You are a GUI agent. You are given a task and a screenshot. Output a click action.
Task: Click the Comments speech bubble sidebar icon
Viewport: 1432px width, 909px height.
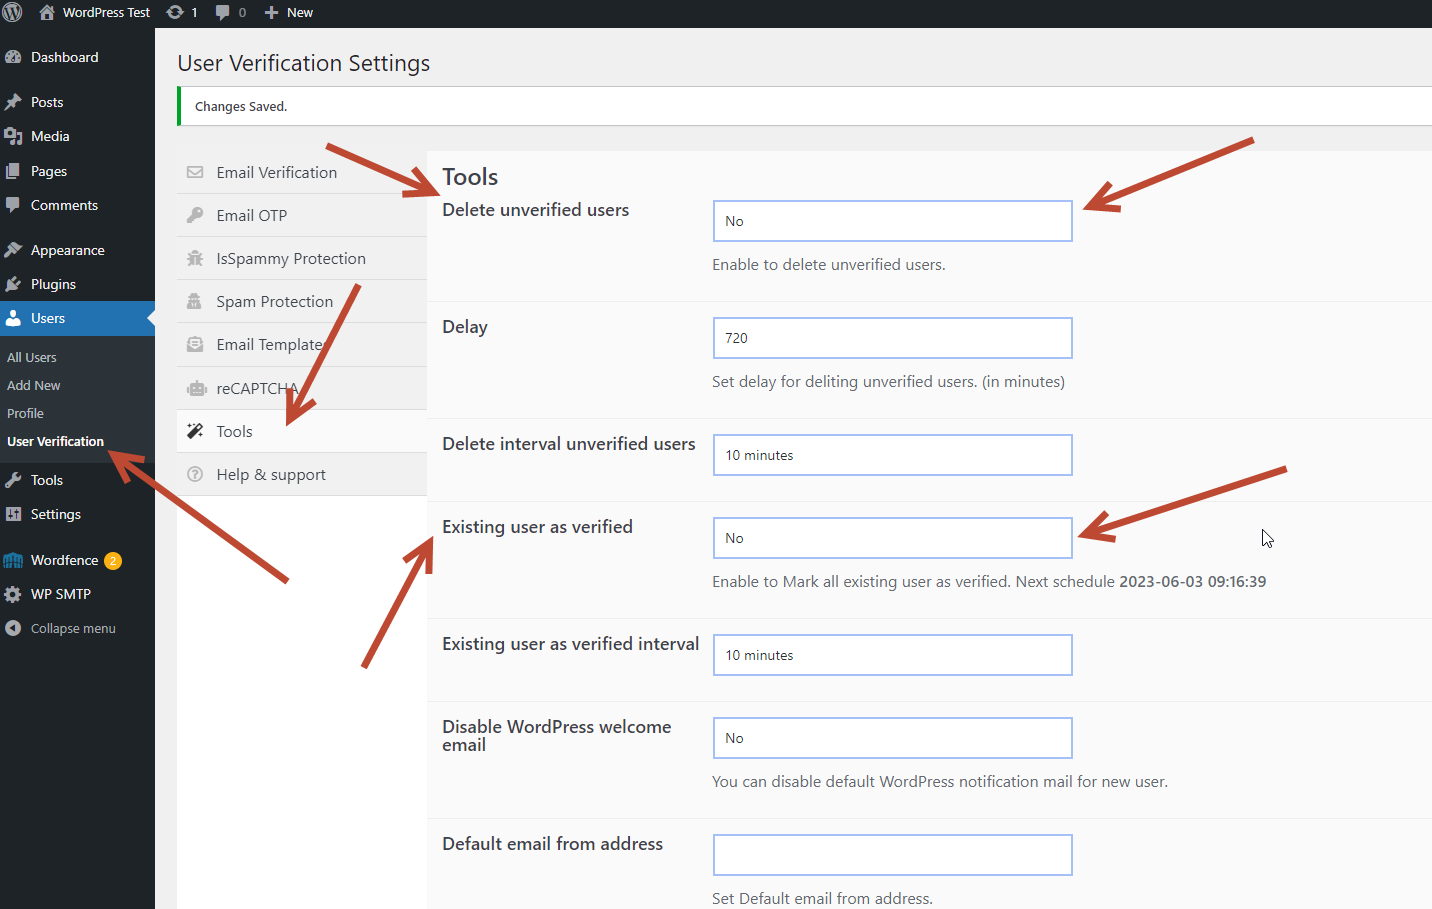click(13, 205)
